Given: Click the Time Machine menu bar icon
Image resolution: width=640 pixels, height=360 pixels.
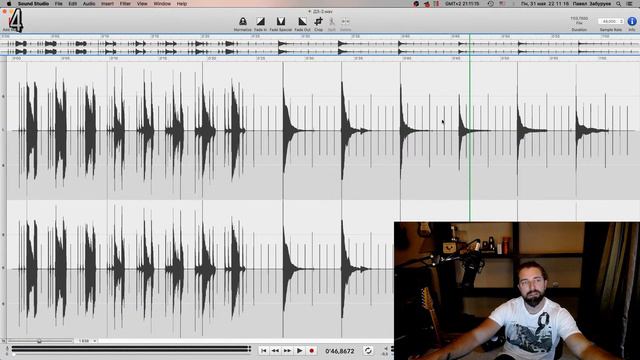Looking at the screenshot, I should [491, 4].
